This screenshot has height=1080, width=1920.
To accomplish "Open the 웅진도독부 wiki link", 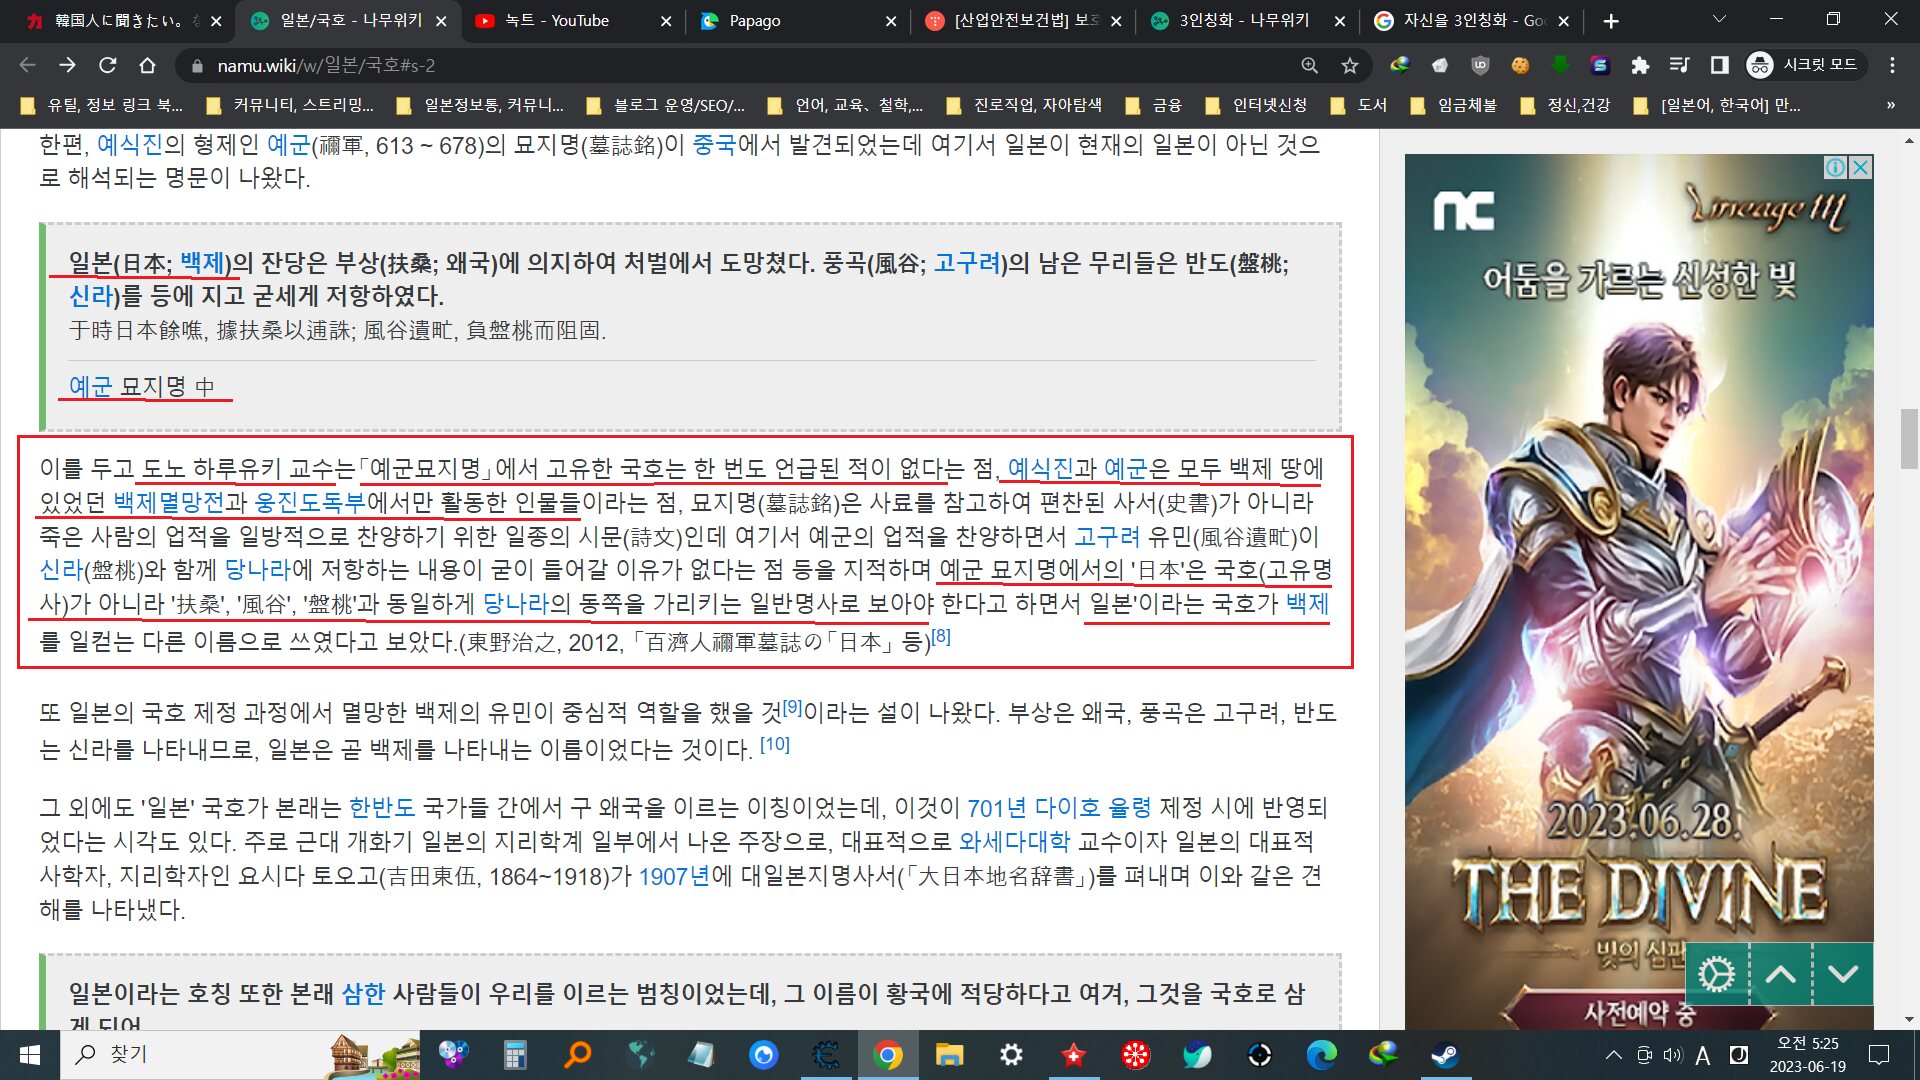I will point(310,502).
